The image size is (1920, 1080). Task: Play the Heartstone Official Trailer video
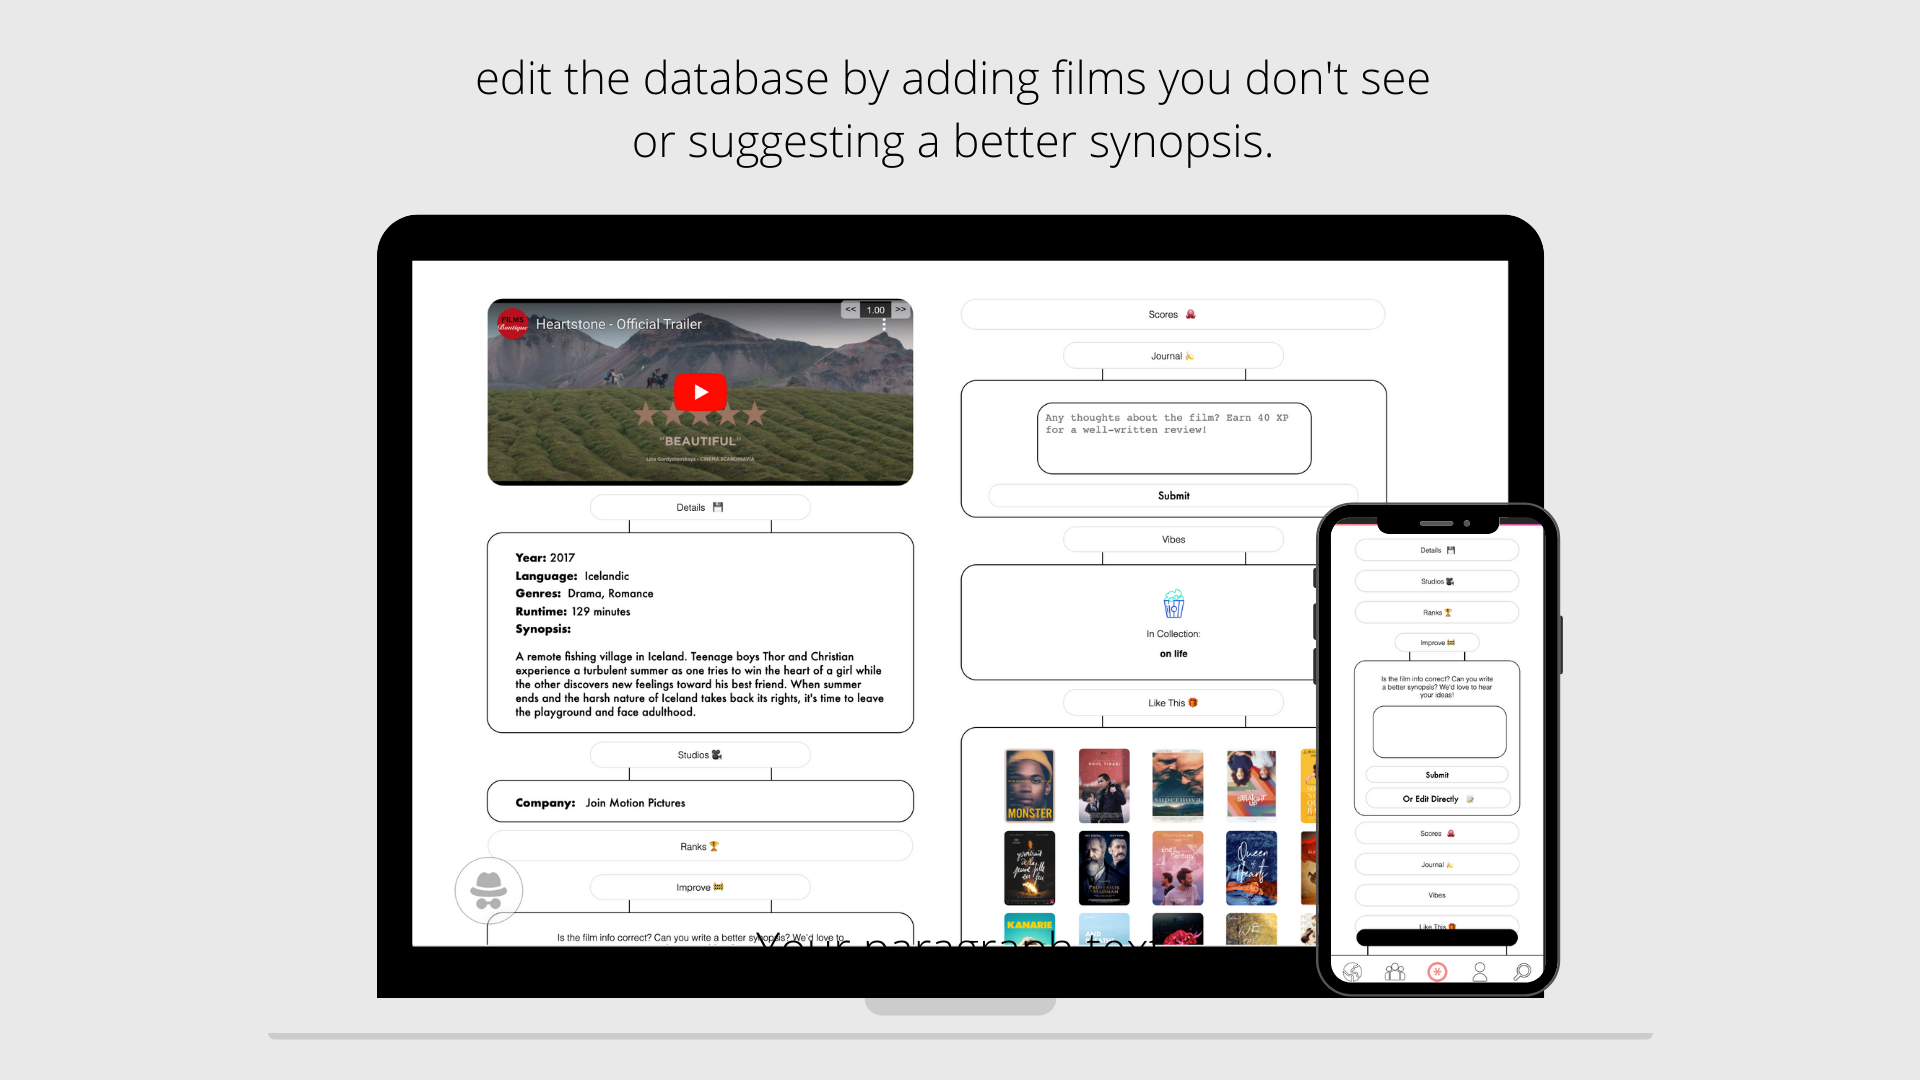[x=700, y=392]
